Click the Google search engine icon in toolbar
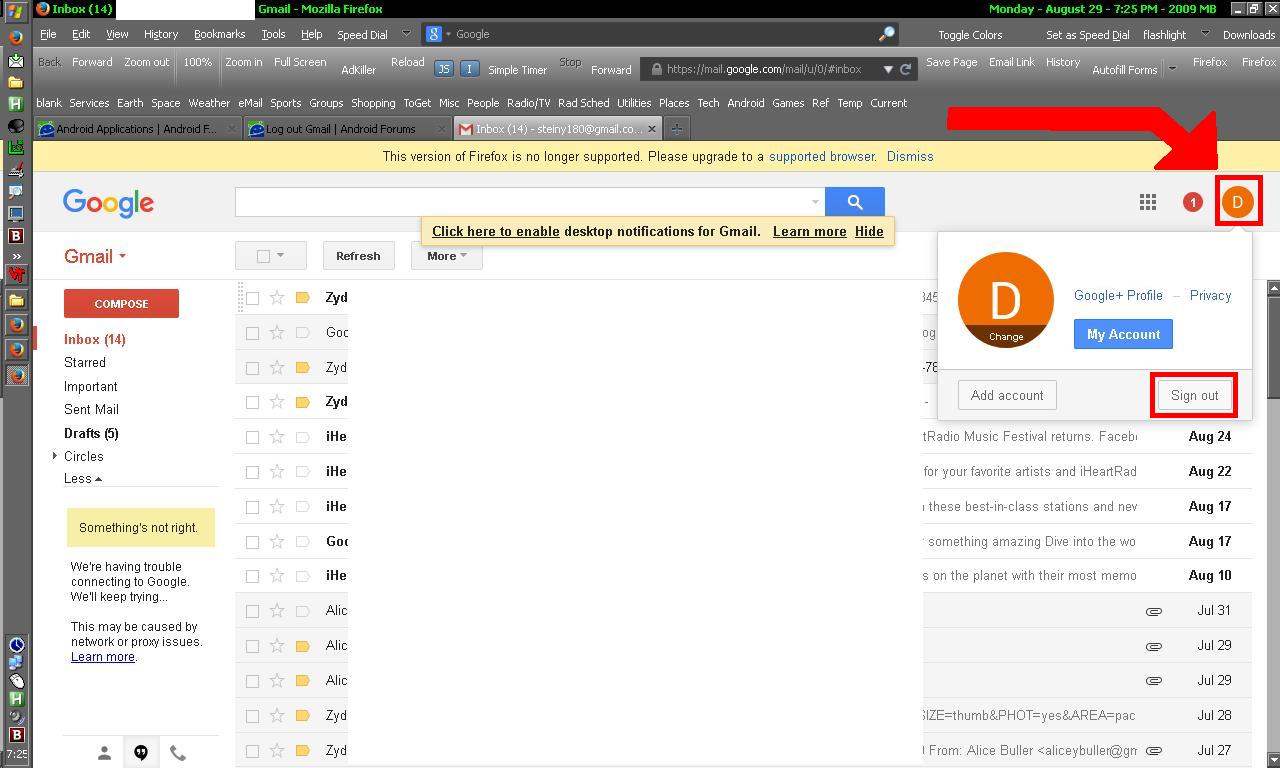 [x=434, y=34]
